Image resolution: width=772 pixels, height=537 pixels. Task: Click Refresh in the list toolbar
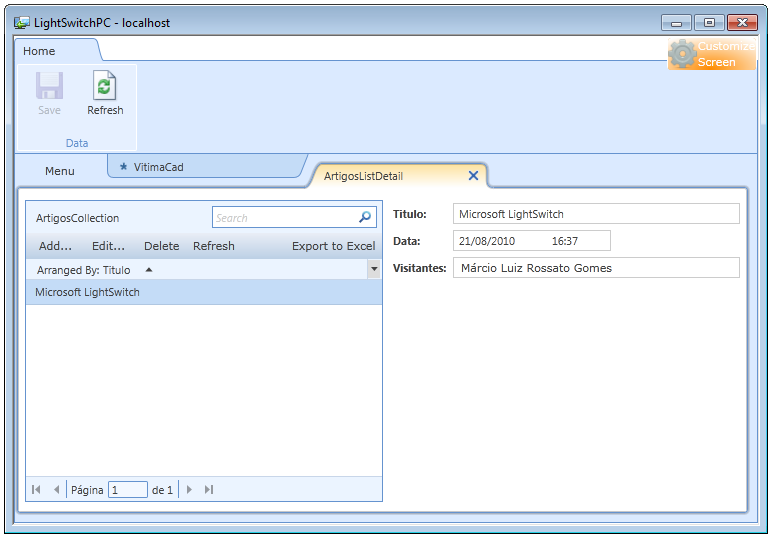click(214, 246)
